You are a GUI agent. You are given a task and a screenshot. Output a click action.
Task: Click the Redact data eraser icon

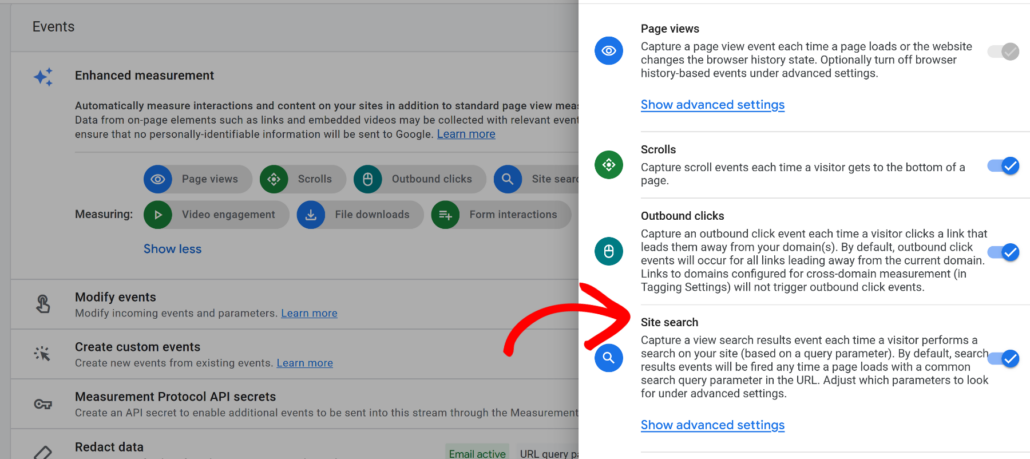[43, 452]
